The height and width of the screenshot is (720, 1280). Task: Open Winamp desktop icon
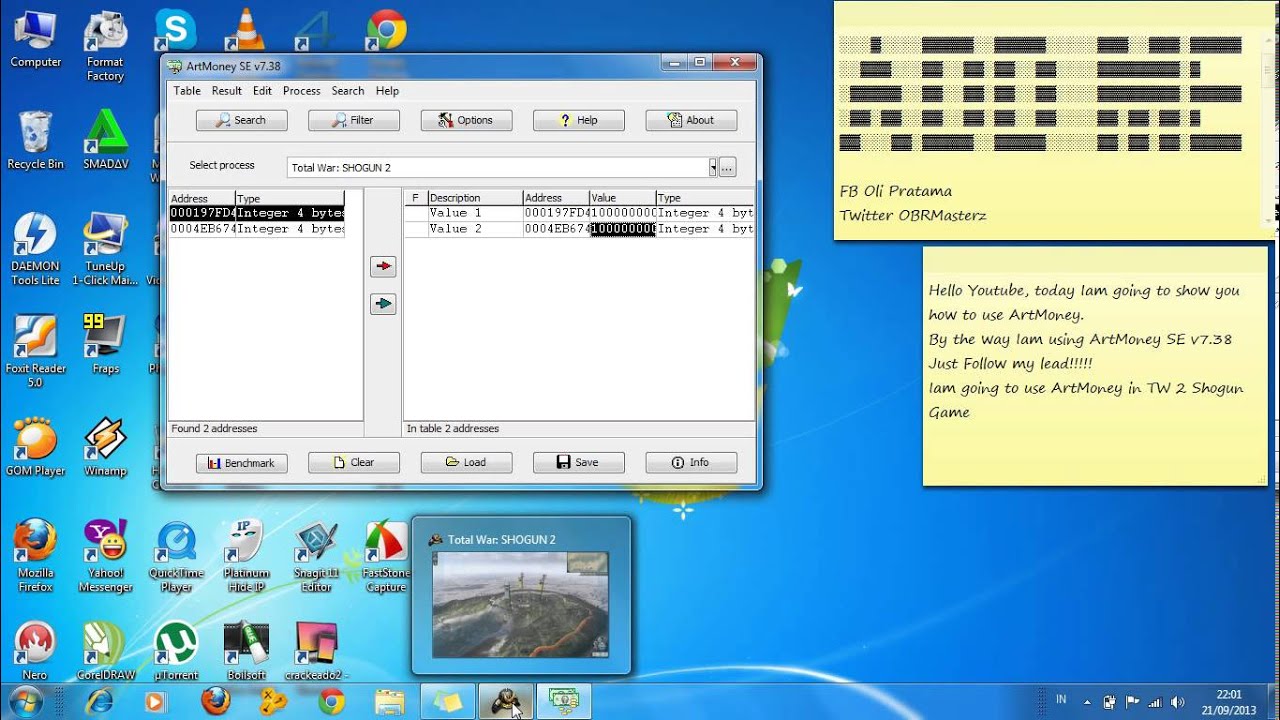(105, 446)
